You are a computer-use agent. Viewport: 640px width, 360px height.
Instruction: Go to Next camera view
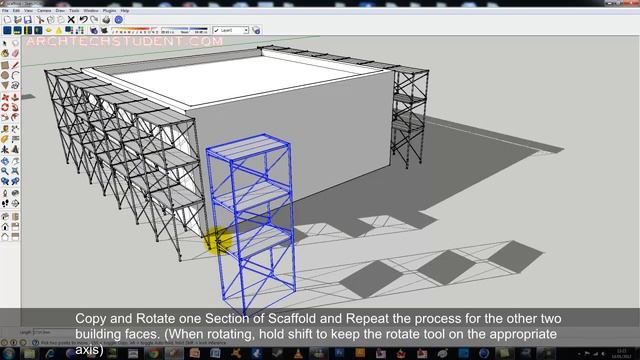pos(15,182)
